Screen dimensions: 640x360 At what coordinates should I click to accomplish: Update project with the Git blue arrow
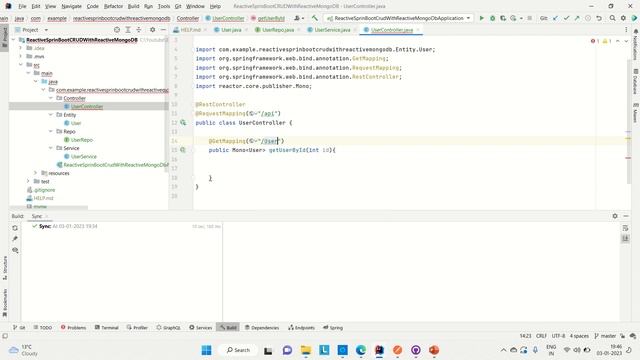[x=556, y=18]
